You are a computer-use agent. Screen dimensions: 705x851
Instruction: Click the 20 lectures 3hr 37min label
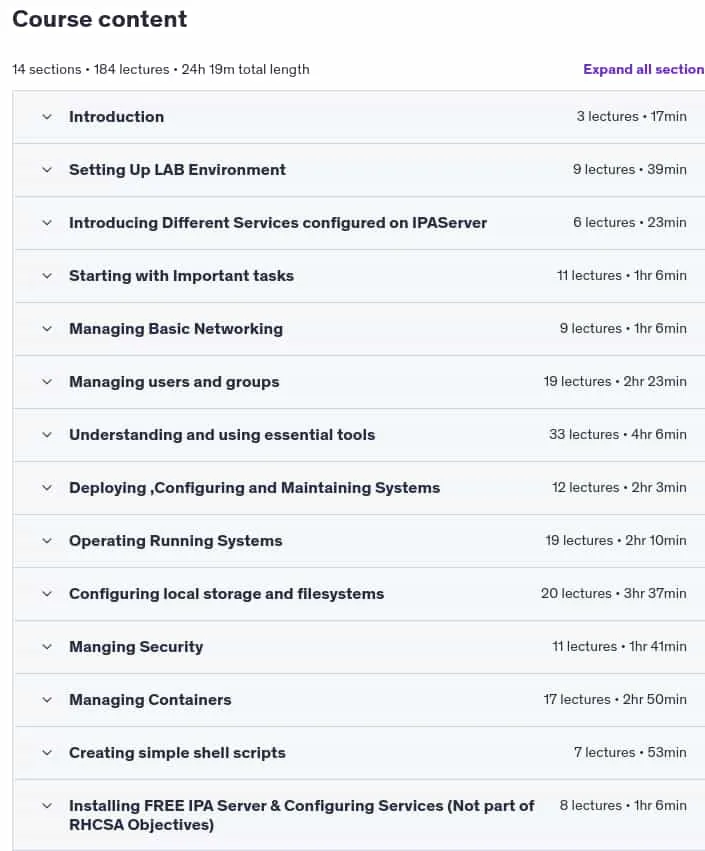point(613,593)
